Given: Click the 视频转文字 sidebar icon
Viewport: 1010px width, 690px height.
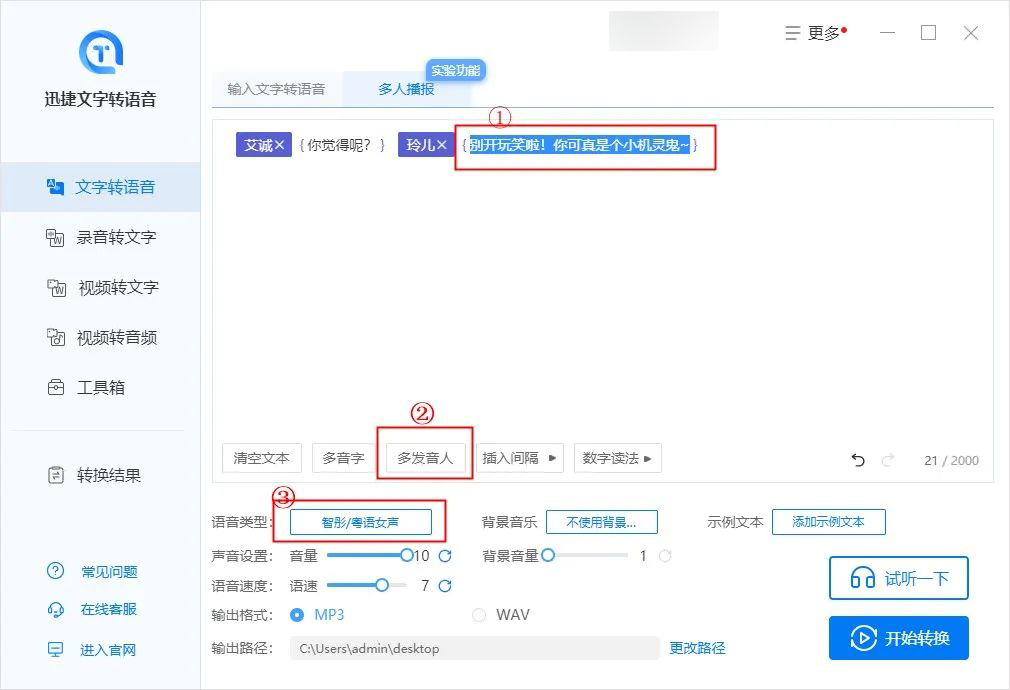Looking at the screenshot, I should 57,288.
